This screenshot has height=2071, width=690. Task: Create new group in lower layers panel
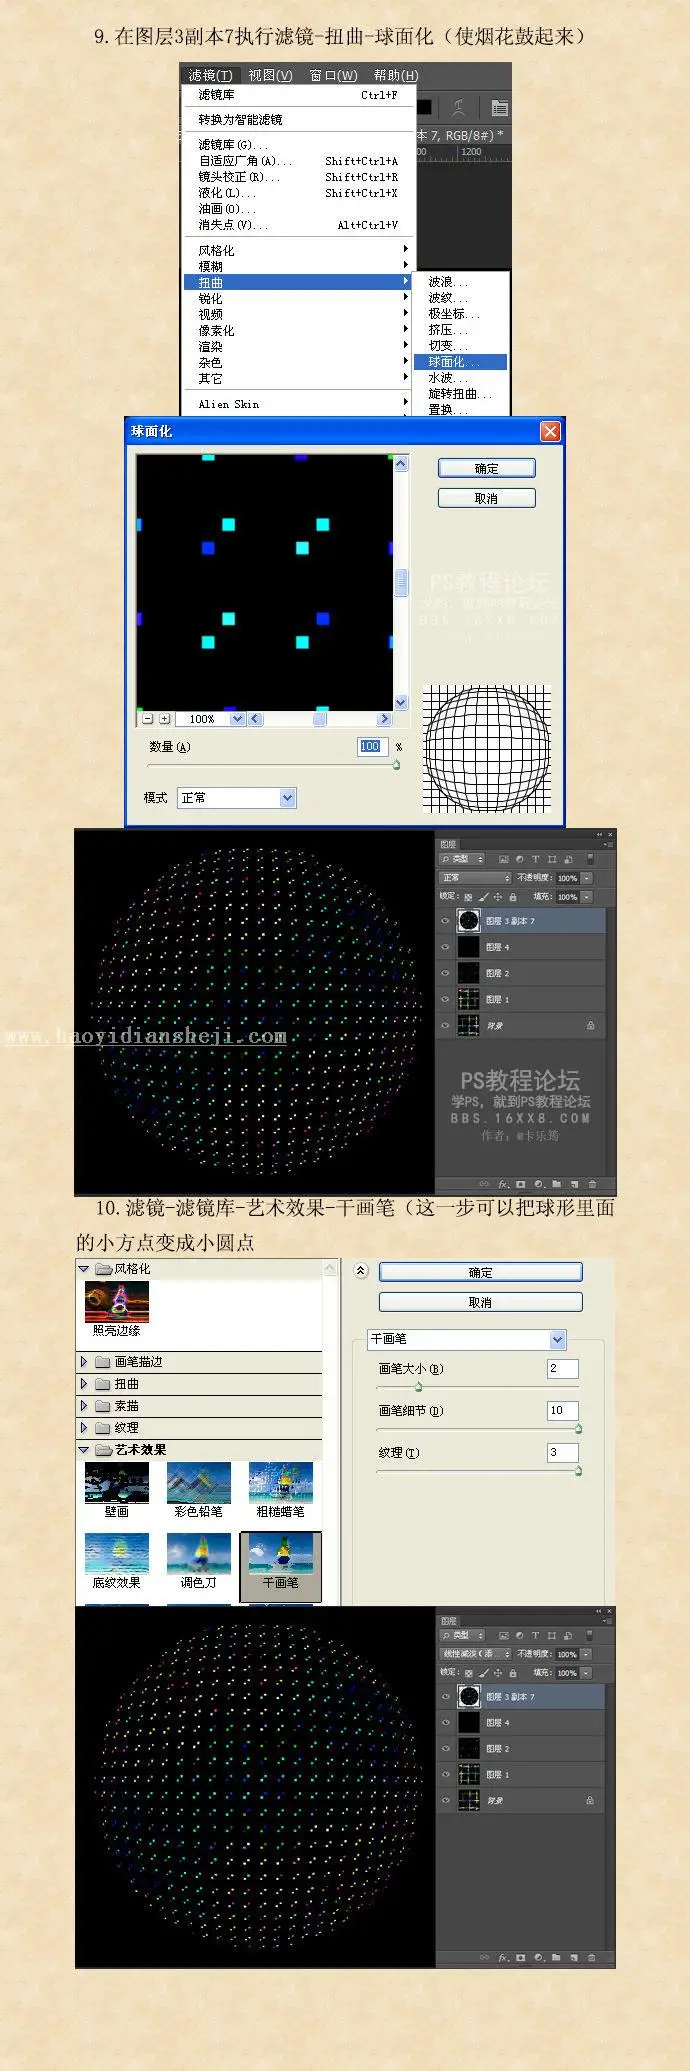coord(556,1957)
